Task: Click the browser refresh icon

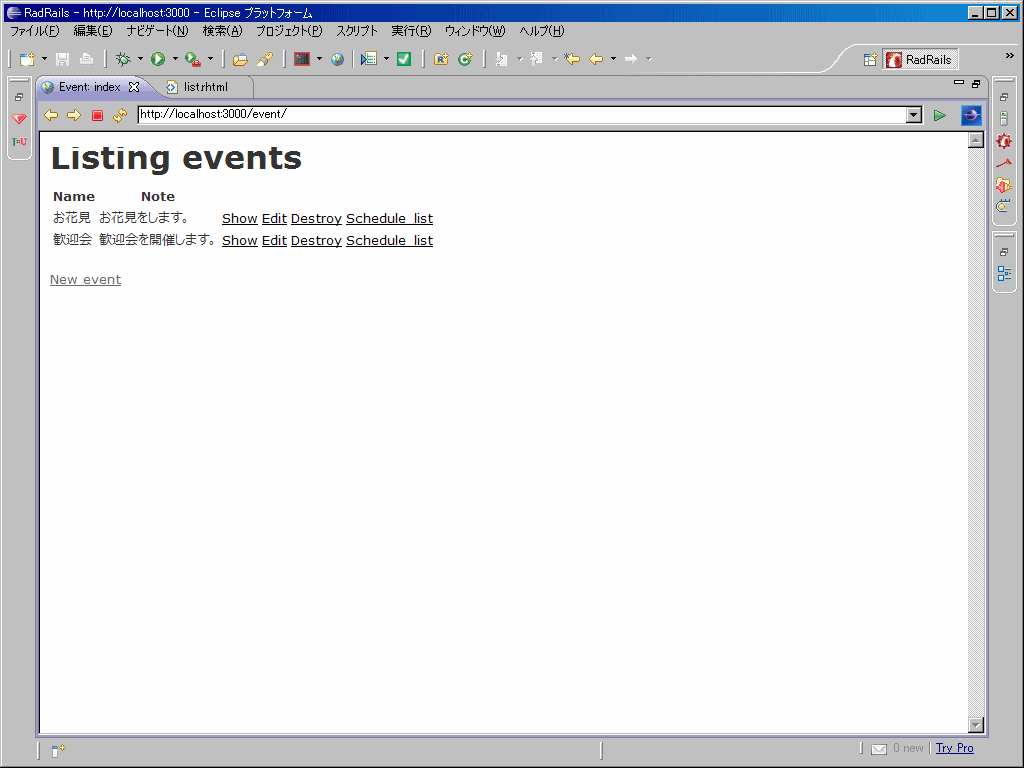Action: coord(120,116)
